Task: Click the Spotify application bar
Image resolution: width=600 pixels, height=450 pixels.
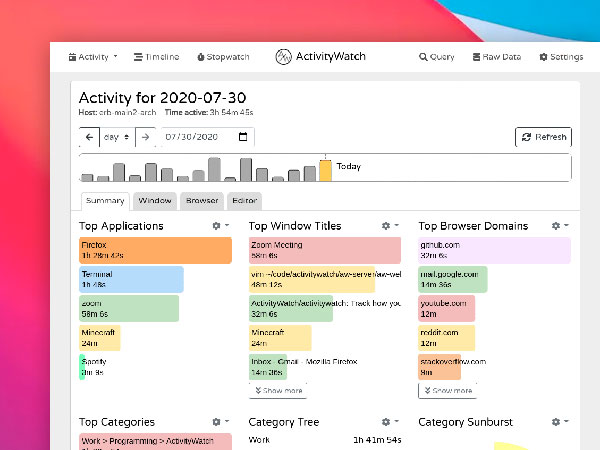Action: (x=93, y=367)
